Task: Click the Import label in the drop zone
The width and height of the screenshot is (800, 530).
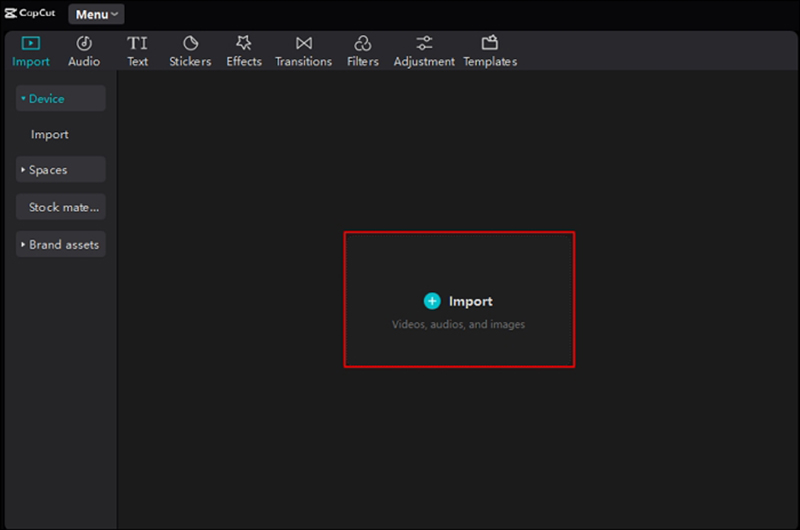Action: 470,301
